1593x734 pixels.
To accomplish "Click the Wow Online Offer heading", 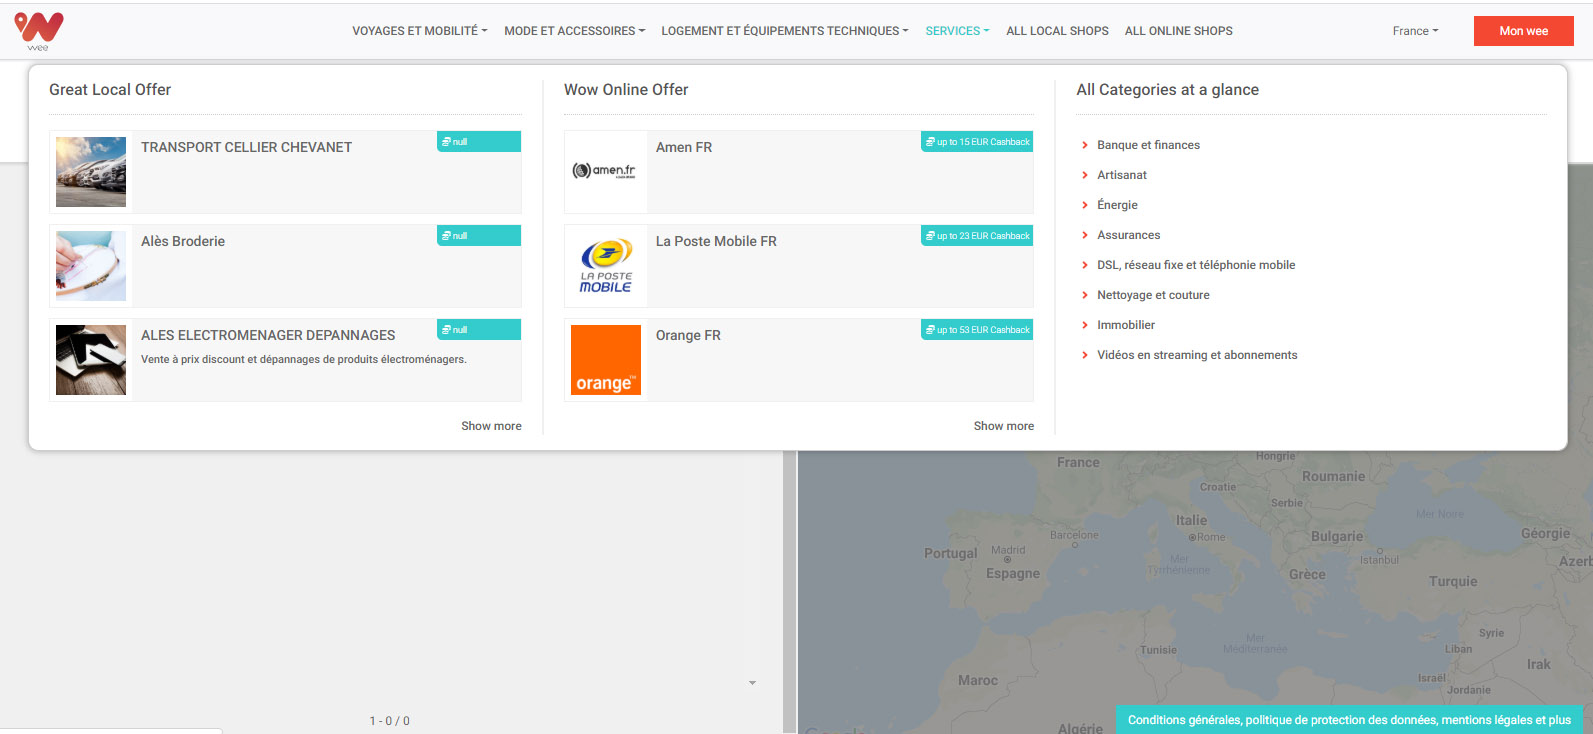I will pos(626,90).
